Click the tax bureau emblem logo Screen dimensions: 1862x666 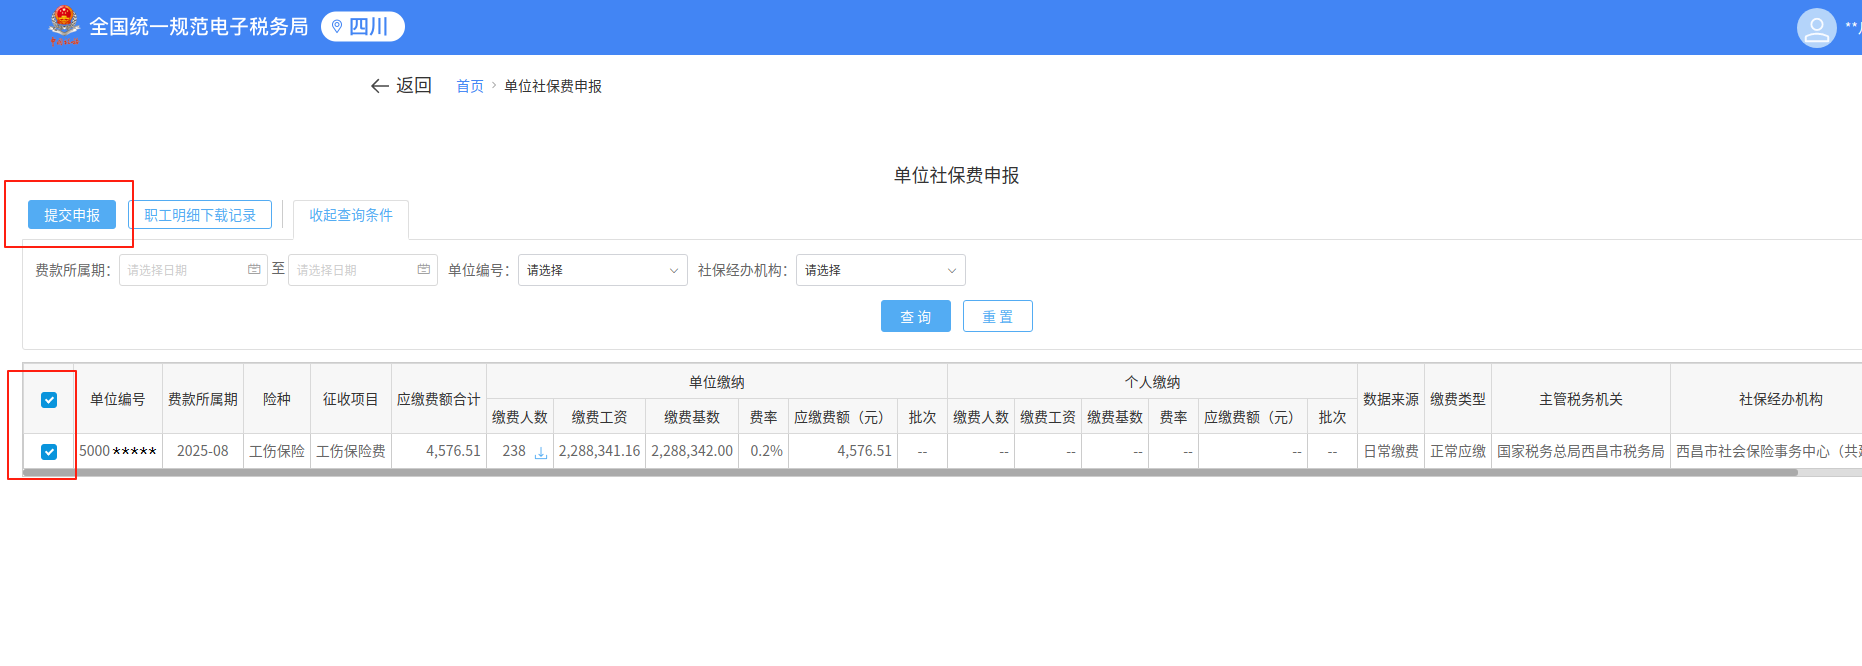coord(64,26)
